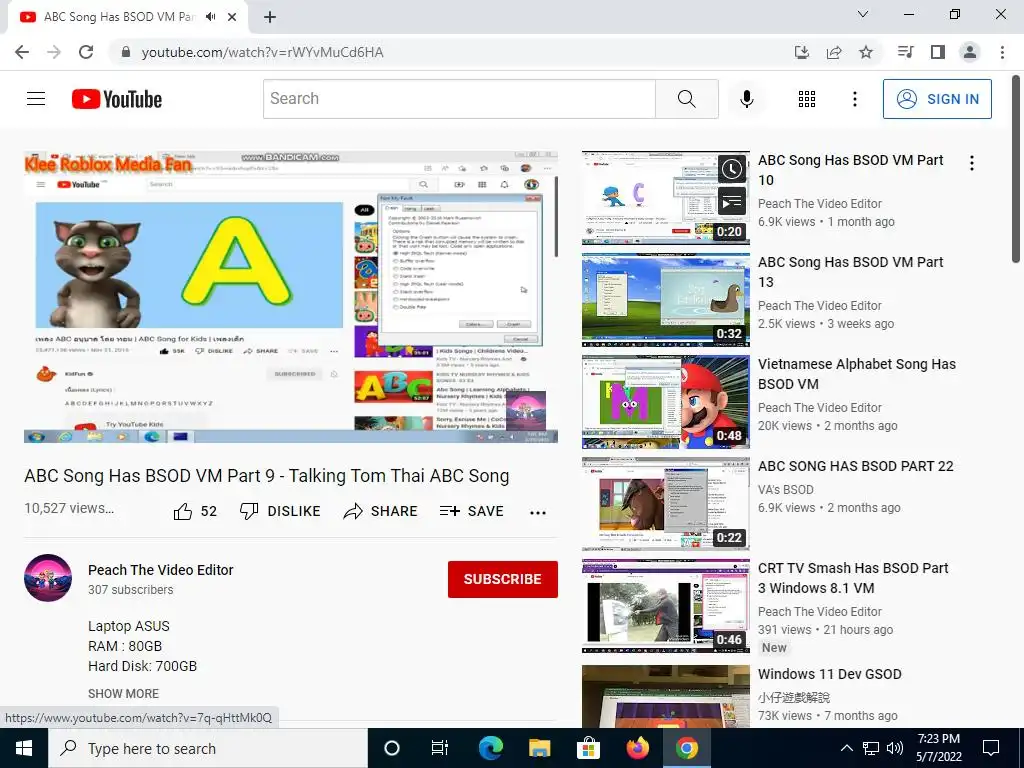The width and height of the screenshot is (1024, 768).
Task: Go back in Chrome
Action: [x=22, y=52]
